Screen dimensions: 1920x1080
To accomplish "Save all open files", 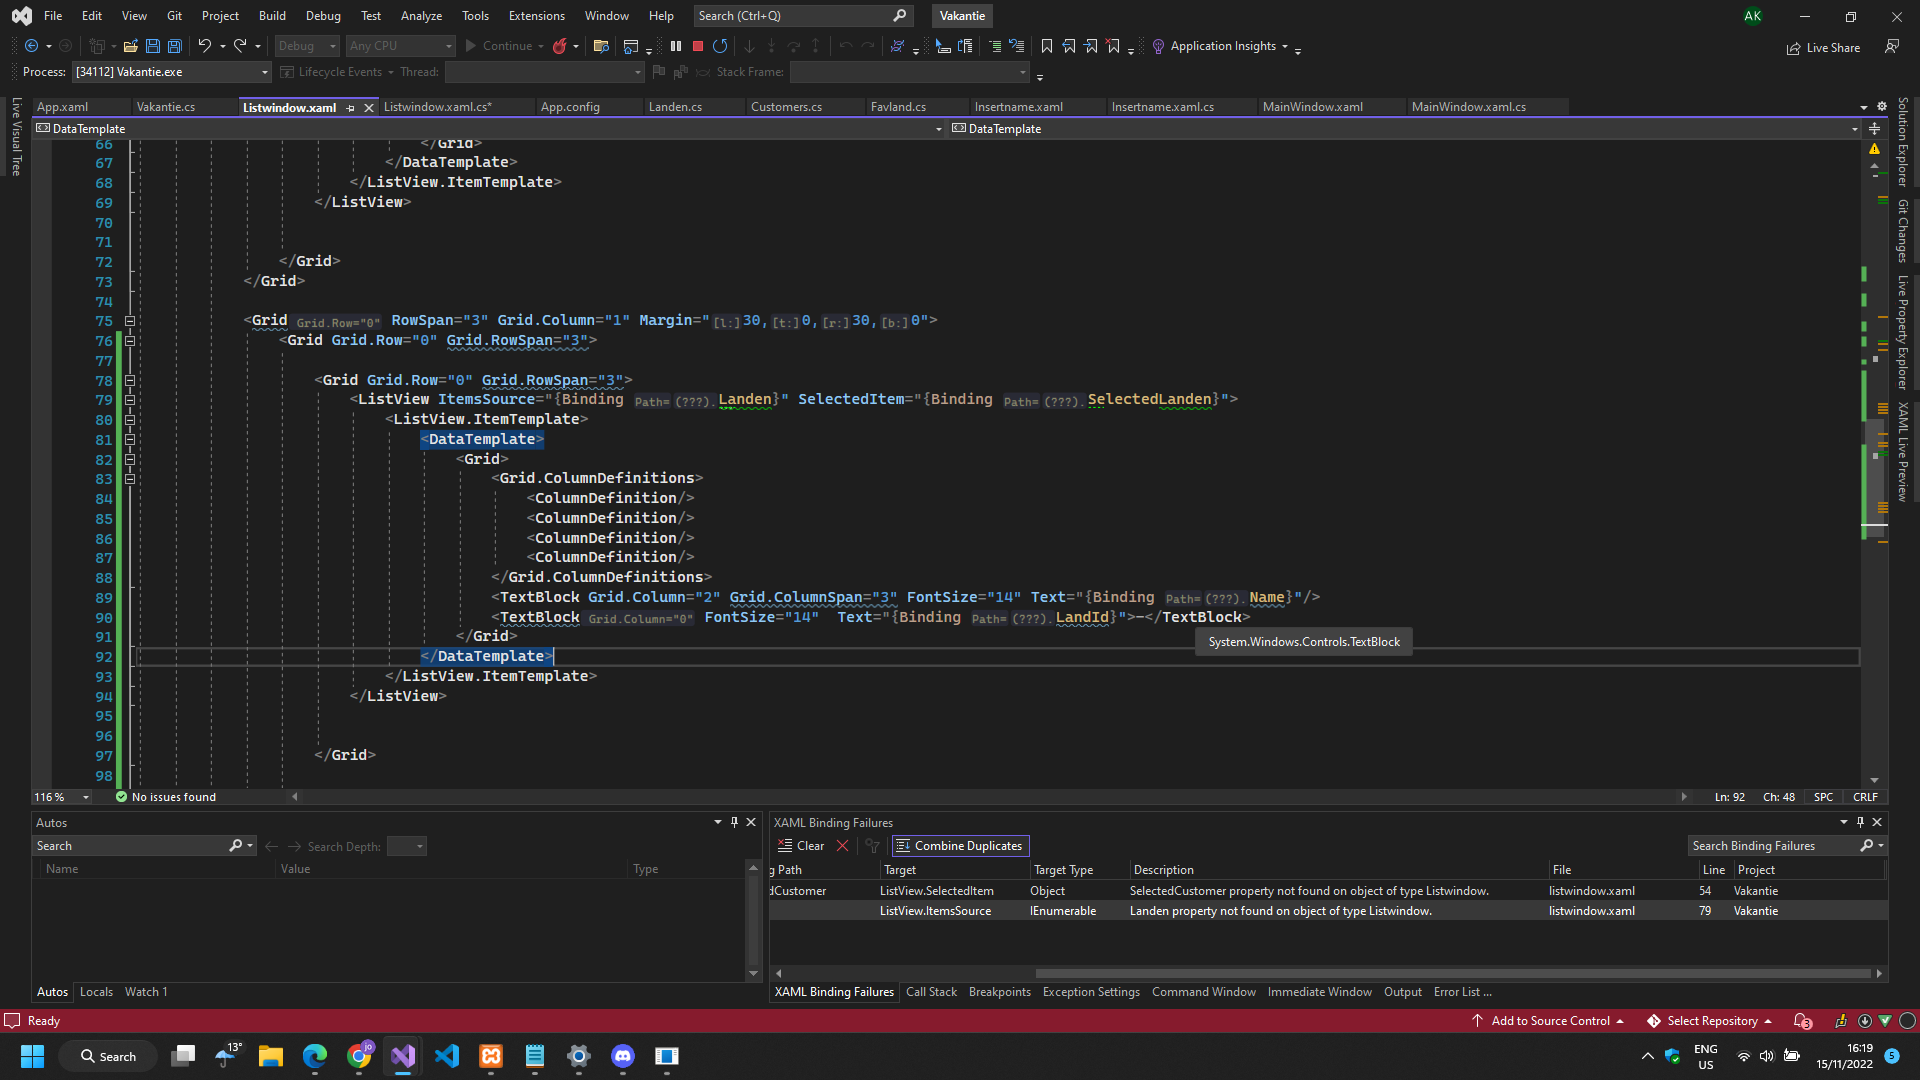I will tap(174, 46).
